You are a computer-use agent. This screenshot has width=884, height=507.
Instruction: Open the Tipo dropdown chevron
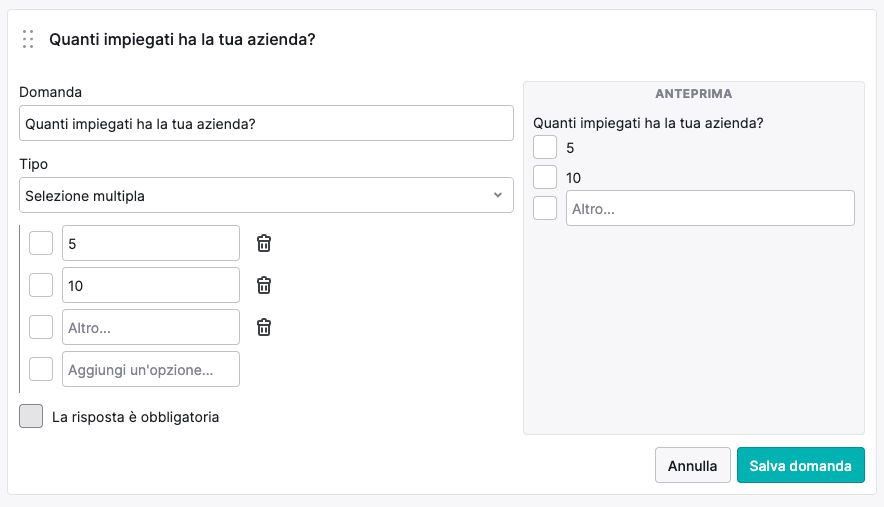point(498,195)
